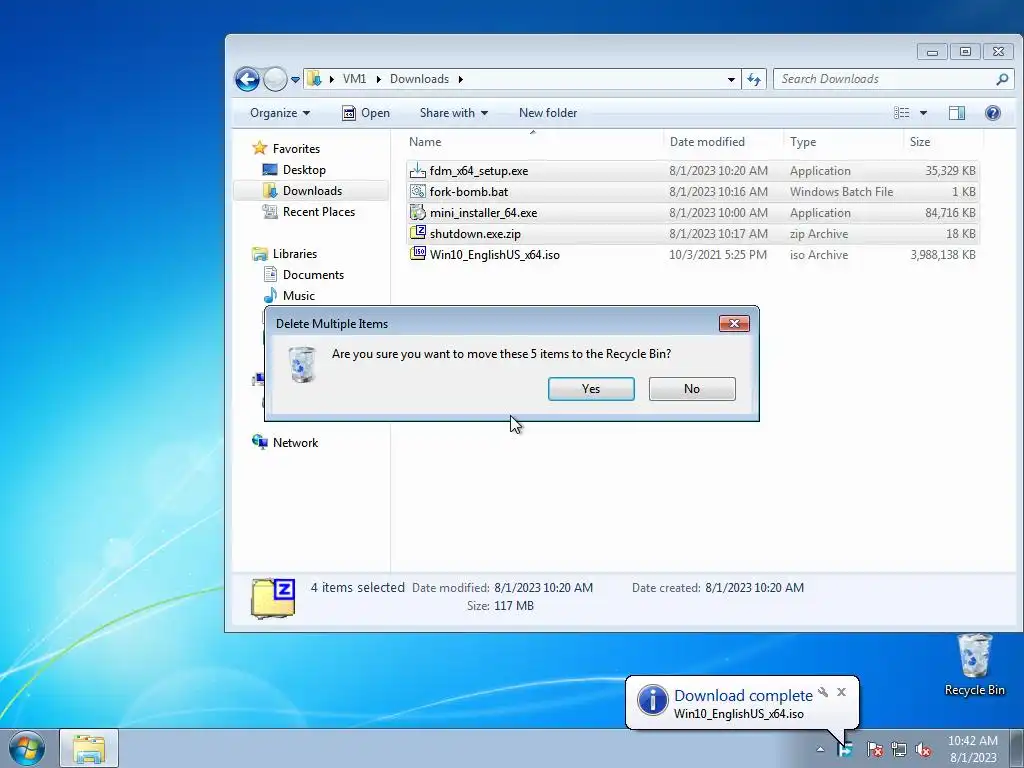This screenshot has width=1024, height=768.
Task: Open the Organize menu
Action: tap(280, 113)
